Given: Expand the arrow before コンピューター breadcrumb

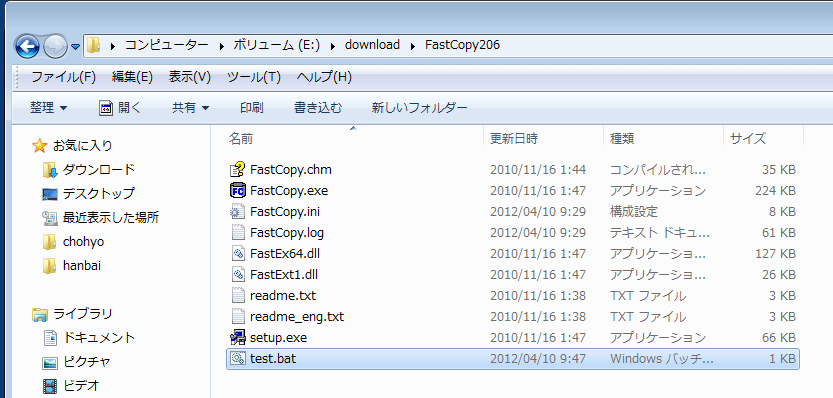Looking at the screenshot, I should pos(113,46).
